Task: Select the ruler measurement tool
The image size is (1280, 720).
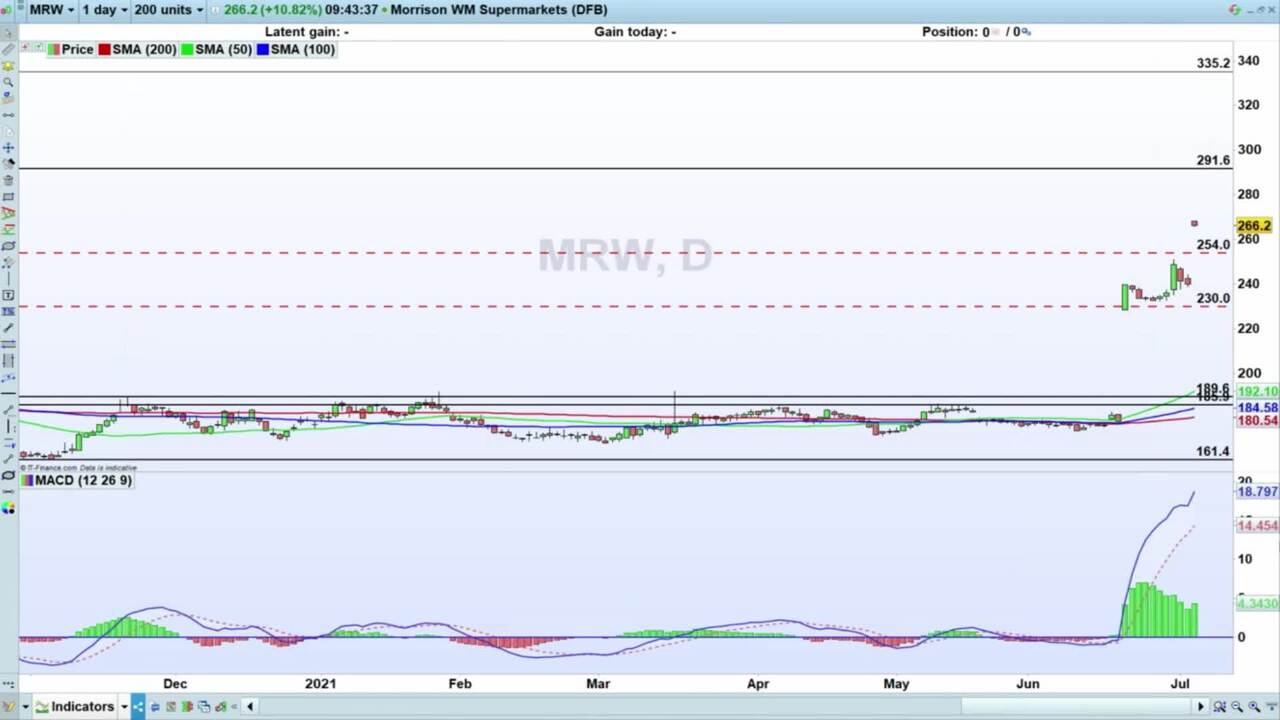Action: click(8, 49)
